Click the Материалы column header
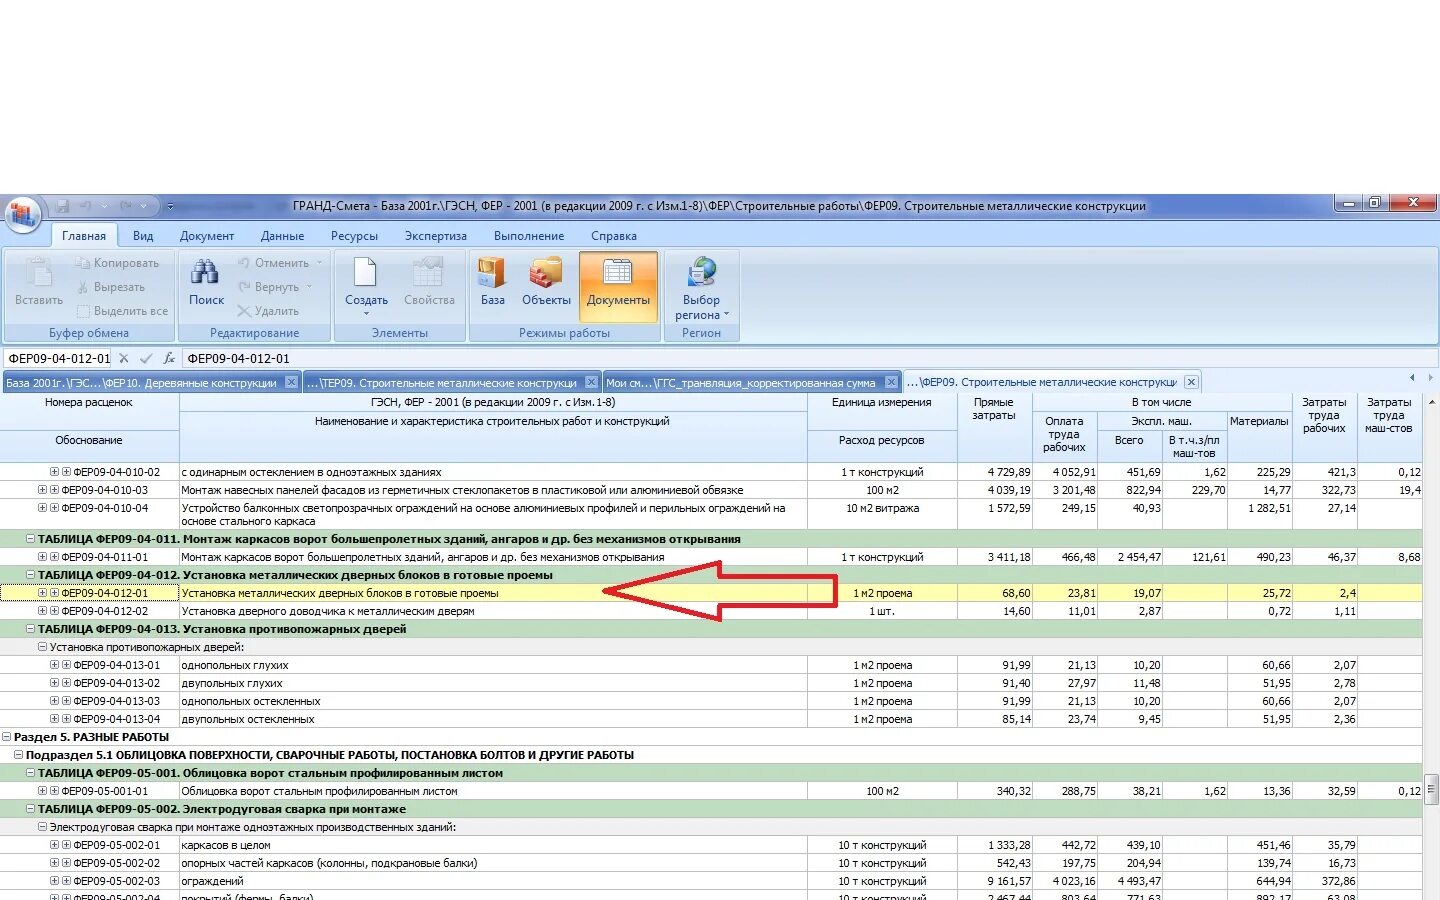 tap(1259, 436)
